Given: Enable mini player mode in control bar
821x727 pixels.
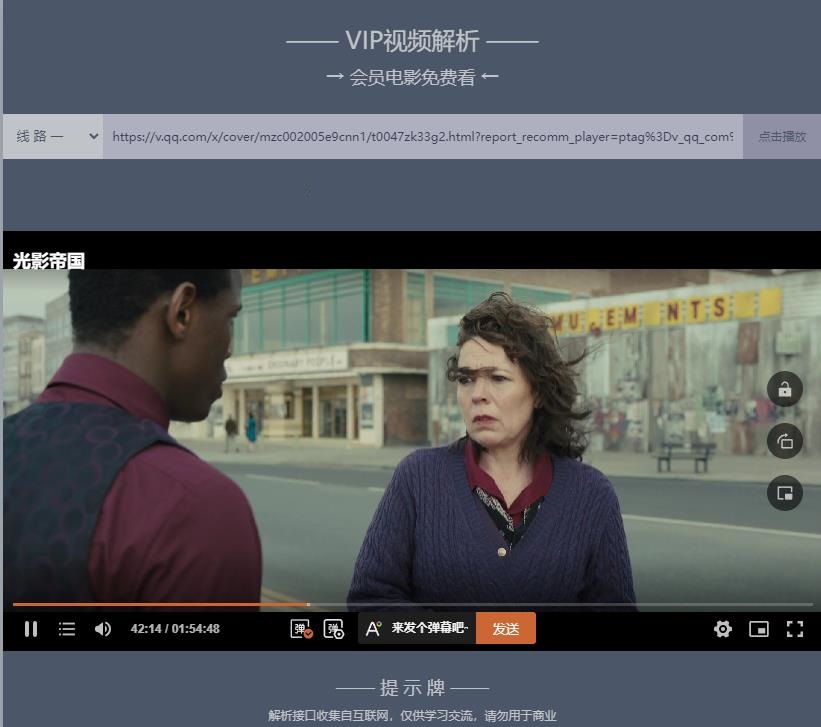Looking at the screenshot, I should coord(759,629).
